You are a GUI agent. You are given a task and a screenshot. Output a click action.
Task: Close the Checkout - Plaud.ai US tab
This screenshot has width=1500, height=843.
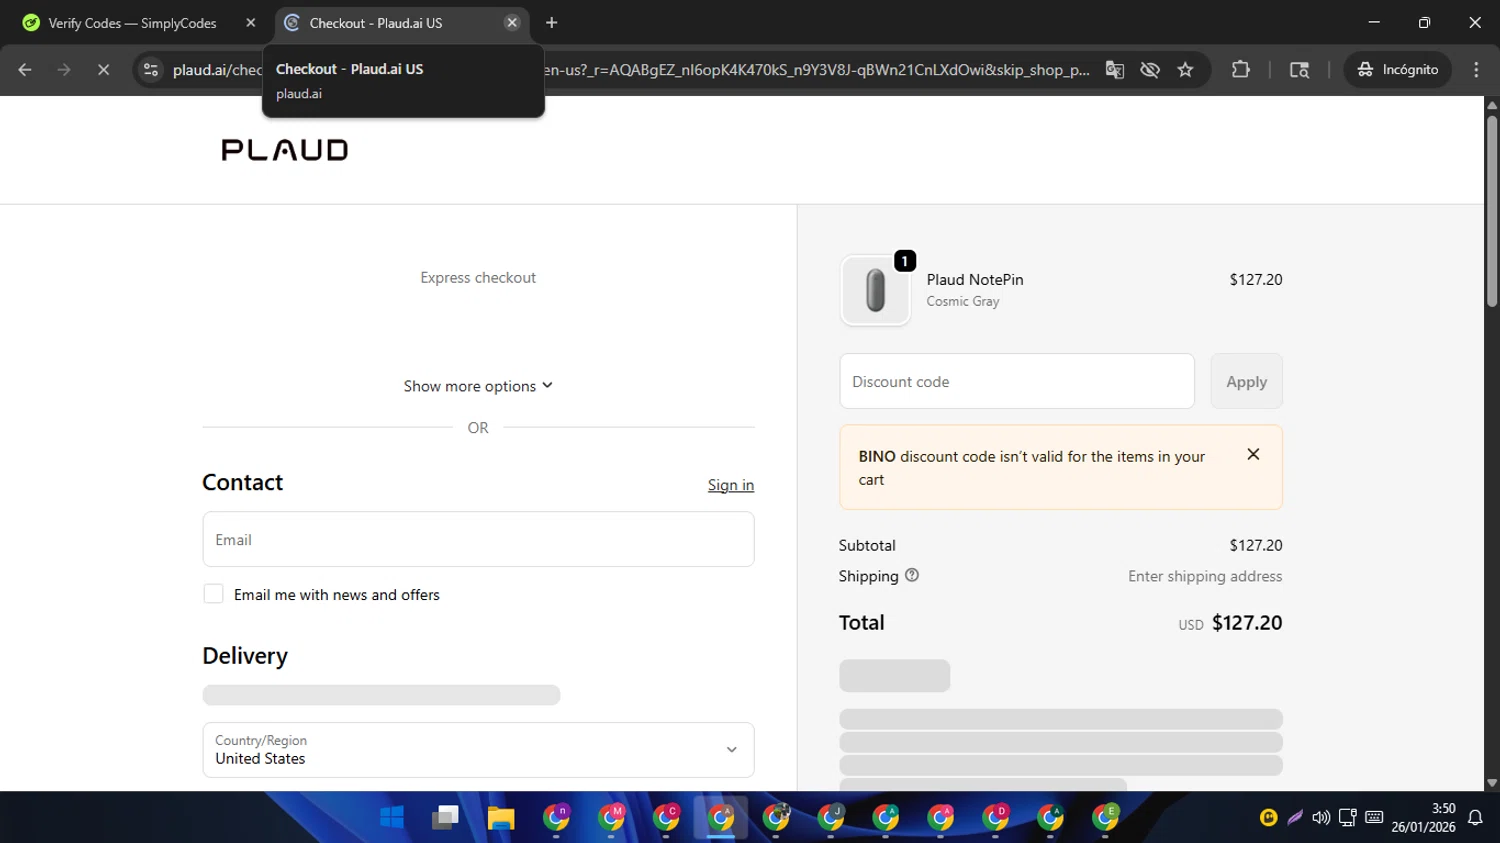[x=512, y=22]
